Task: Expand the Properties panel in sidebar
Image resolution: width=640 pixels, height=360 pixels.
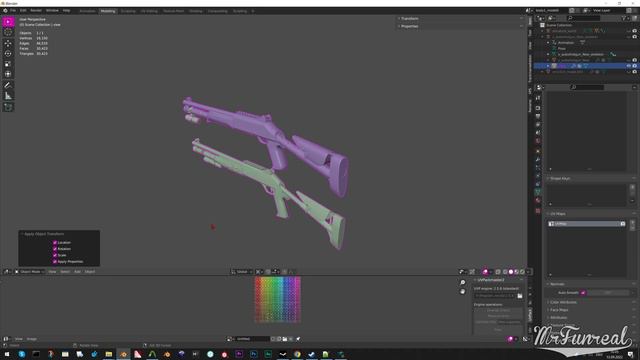Action: (409, 27)
